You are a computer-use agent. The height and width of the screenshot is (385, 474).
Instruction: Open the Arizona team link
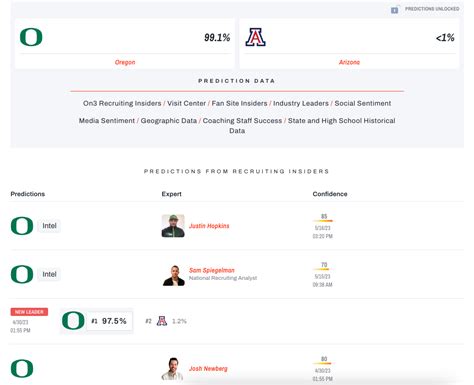(x=349, y=62)
